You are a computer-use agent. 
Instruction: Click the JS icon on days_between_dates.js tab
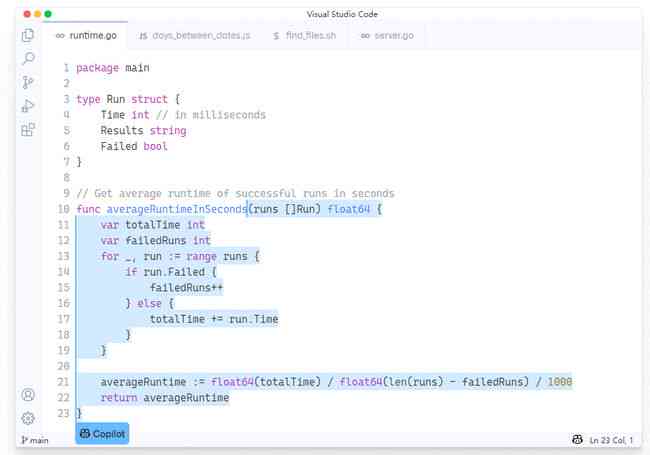click(x=143, y=36)
